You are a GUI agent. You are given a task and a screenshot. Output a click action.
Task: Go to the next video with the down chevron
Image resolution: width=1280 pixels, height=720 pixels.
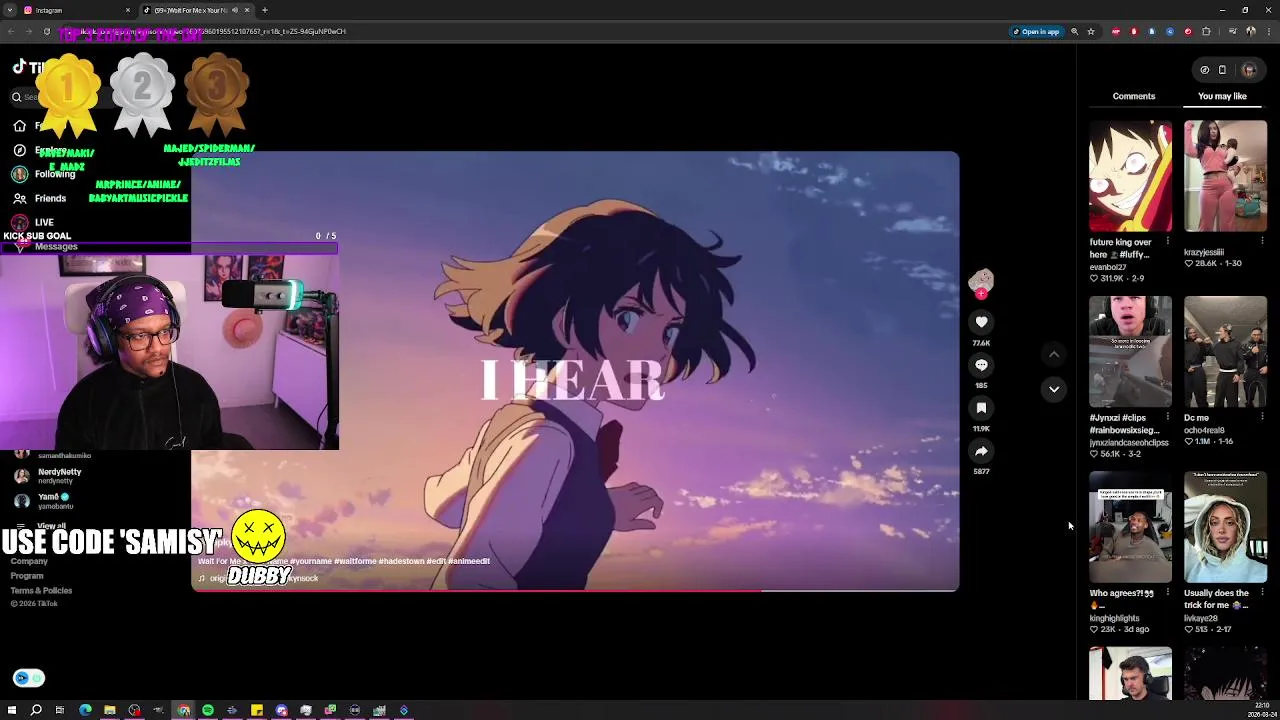click(1054, 389)
